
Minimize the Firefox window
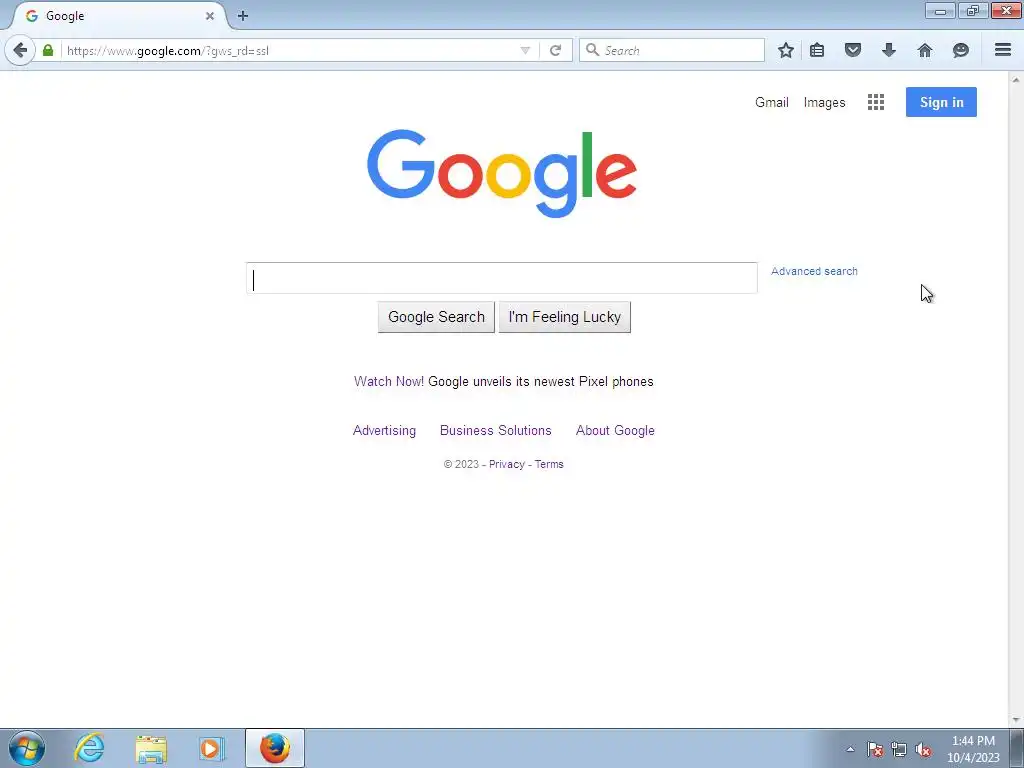click(x=940, y=10)
